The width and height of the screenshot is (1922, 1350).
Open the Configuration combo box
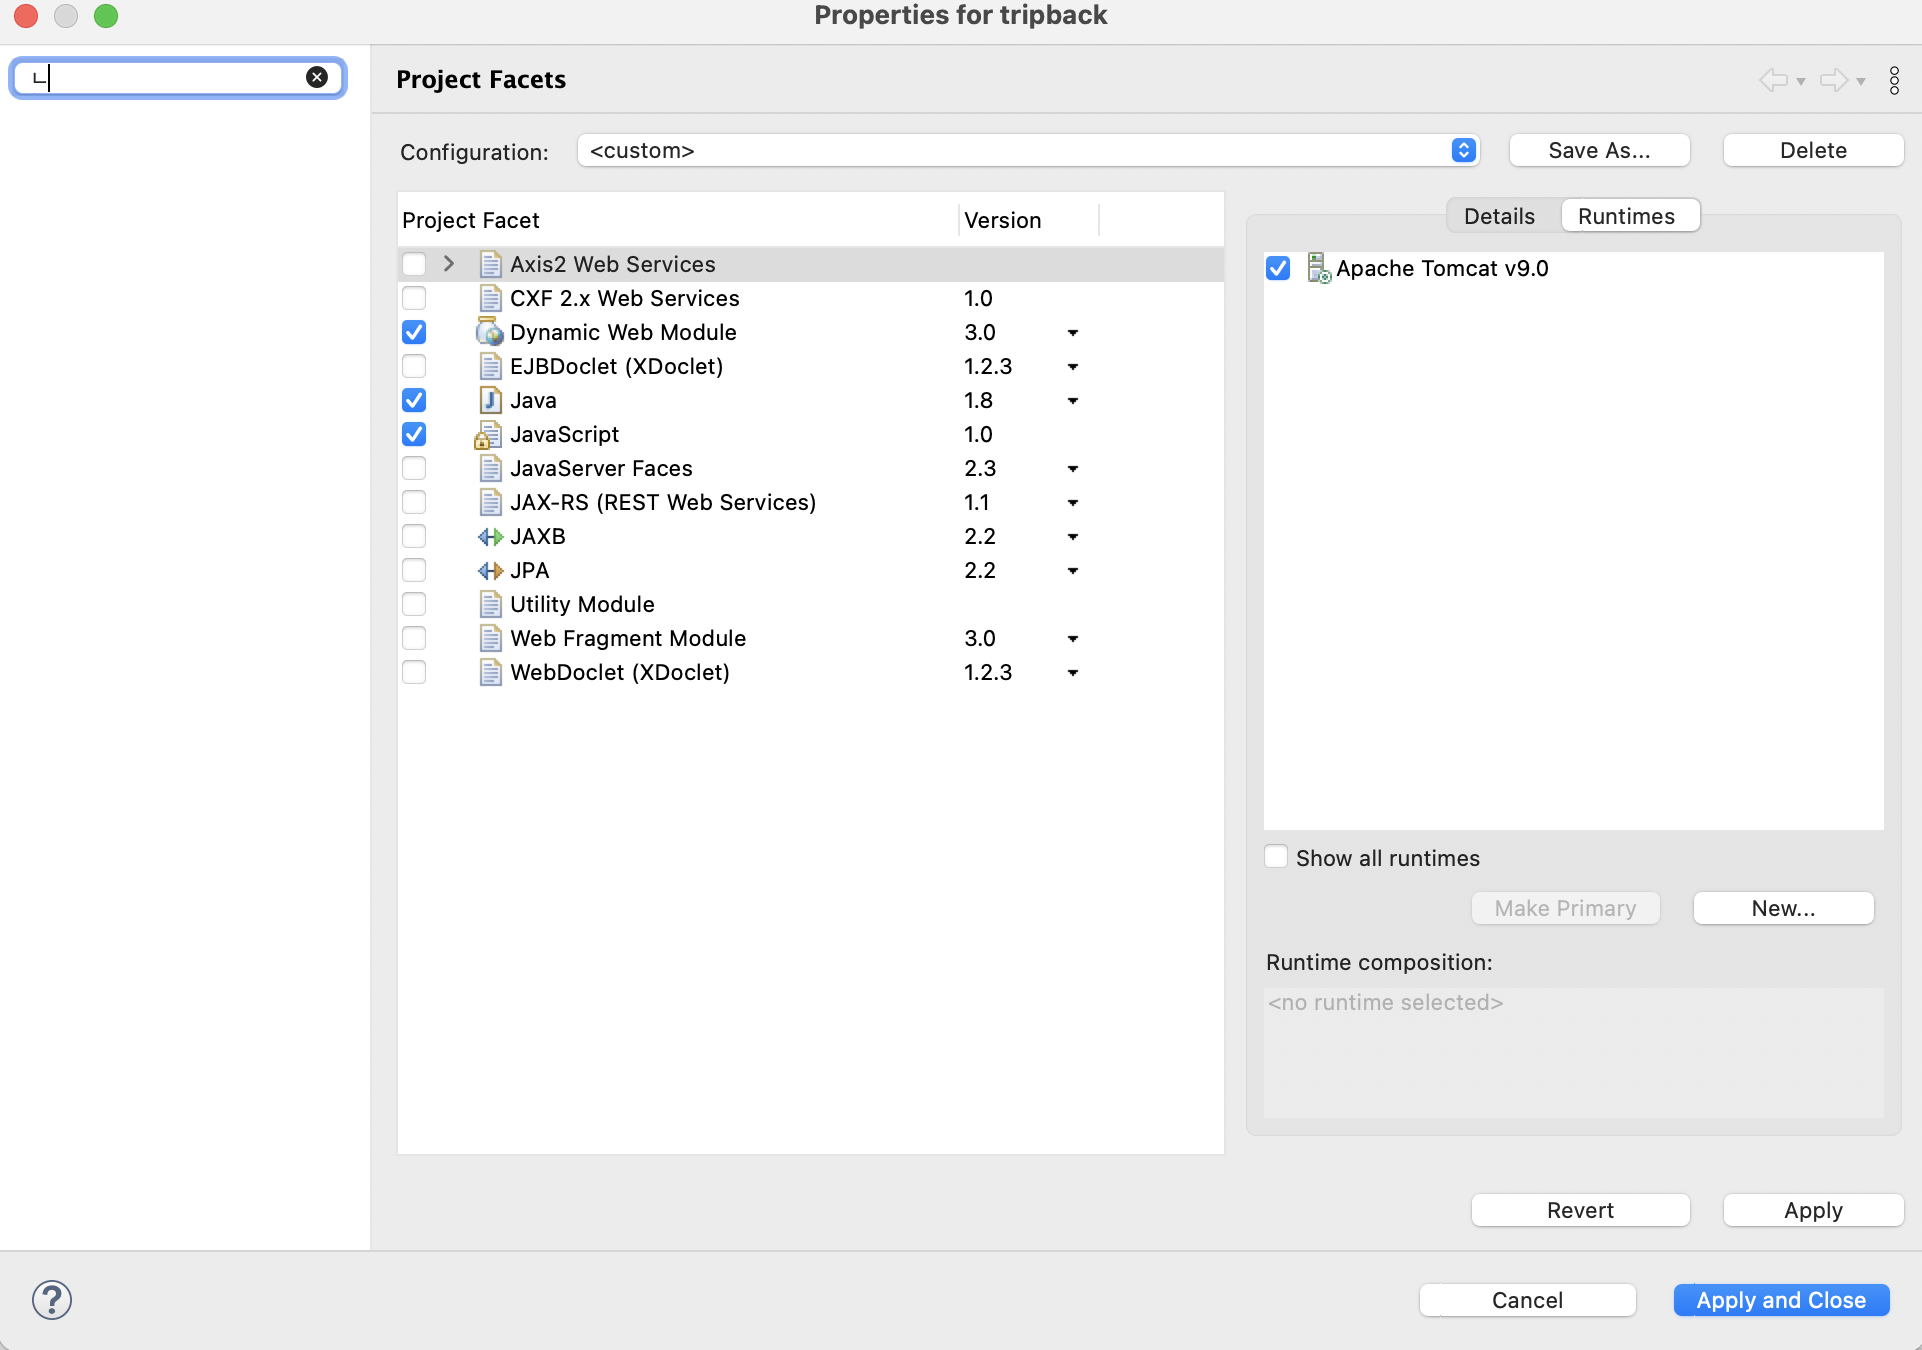(1027, 151)
